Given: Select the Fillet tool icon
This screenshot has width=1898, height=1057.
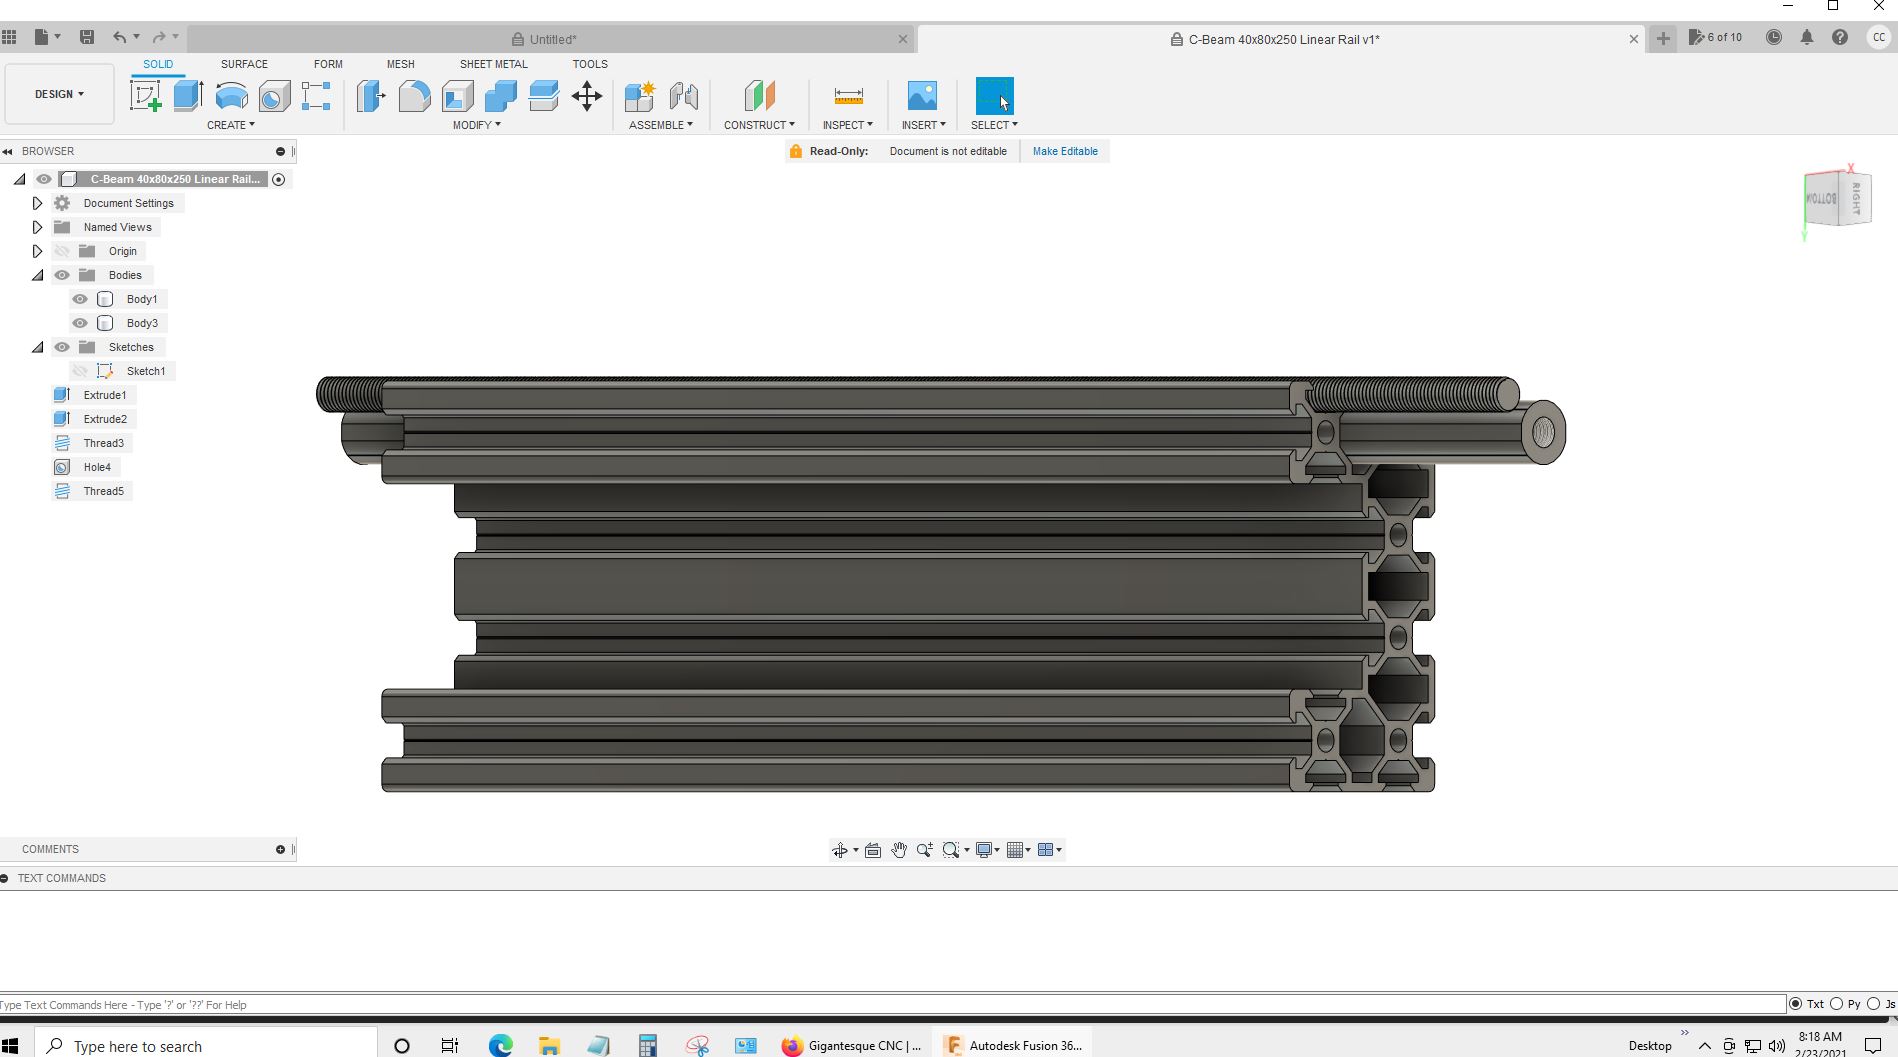Looking at the screenshot, I should coord(414,96).
